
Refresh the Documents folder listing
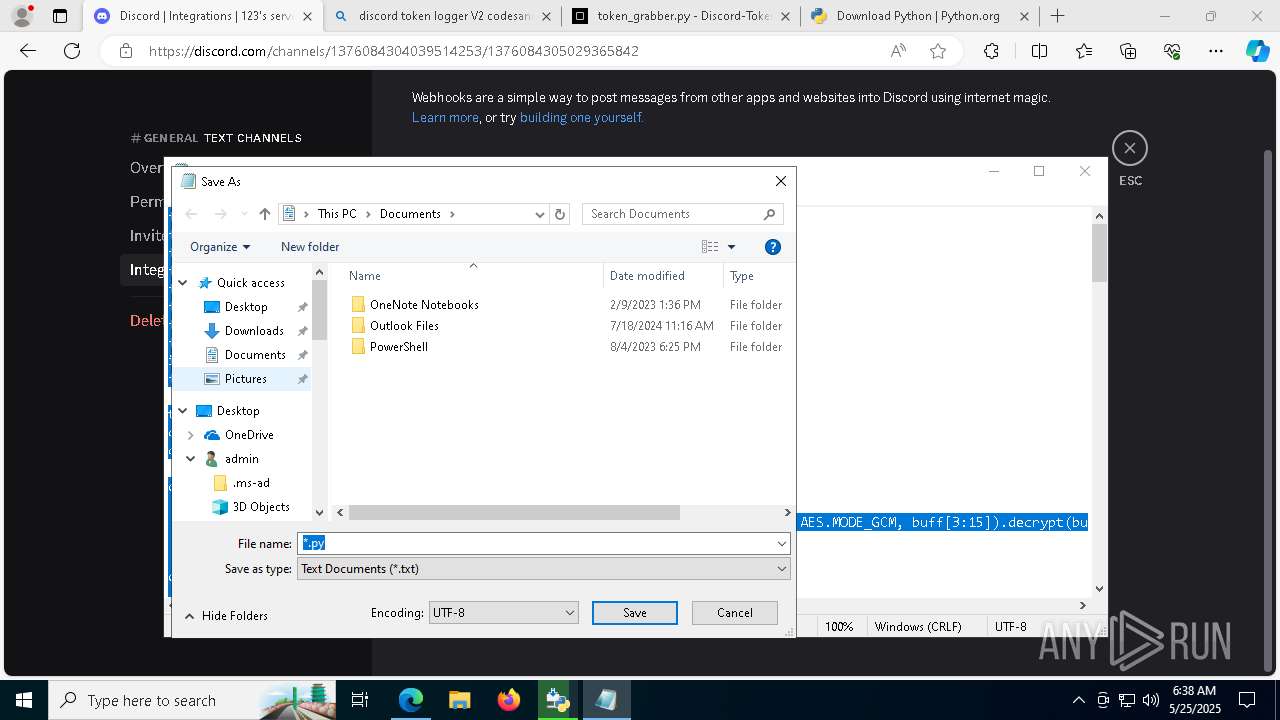pos(560,214)
